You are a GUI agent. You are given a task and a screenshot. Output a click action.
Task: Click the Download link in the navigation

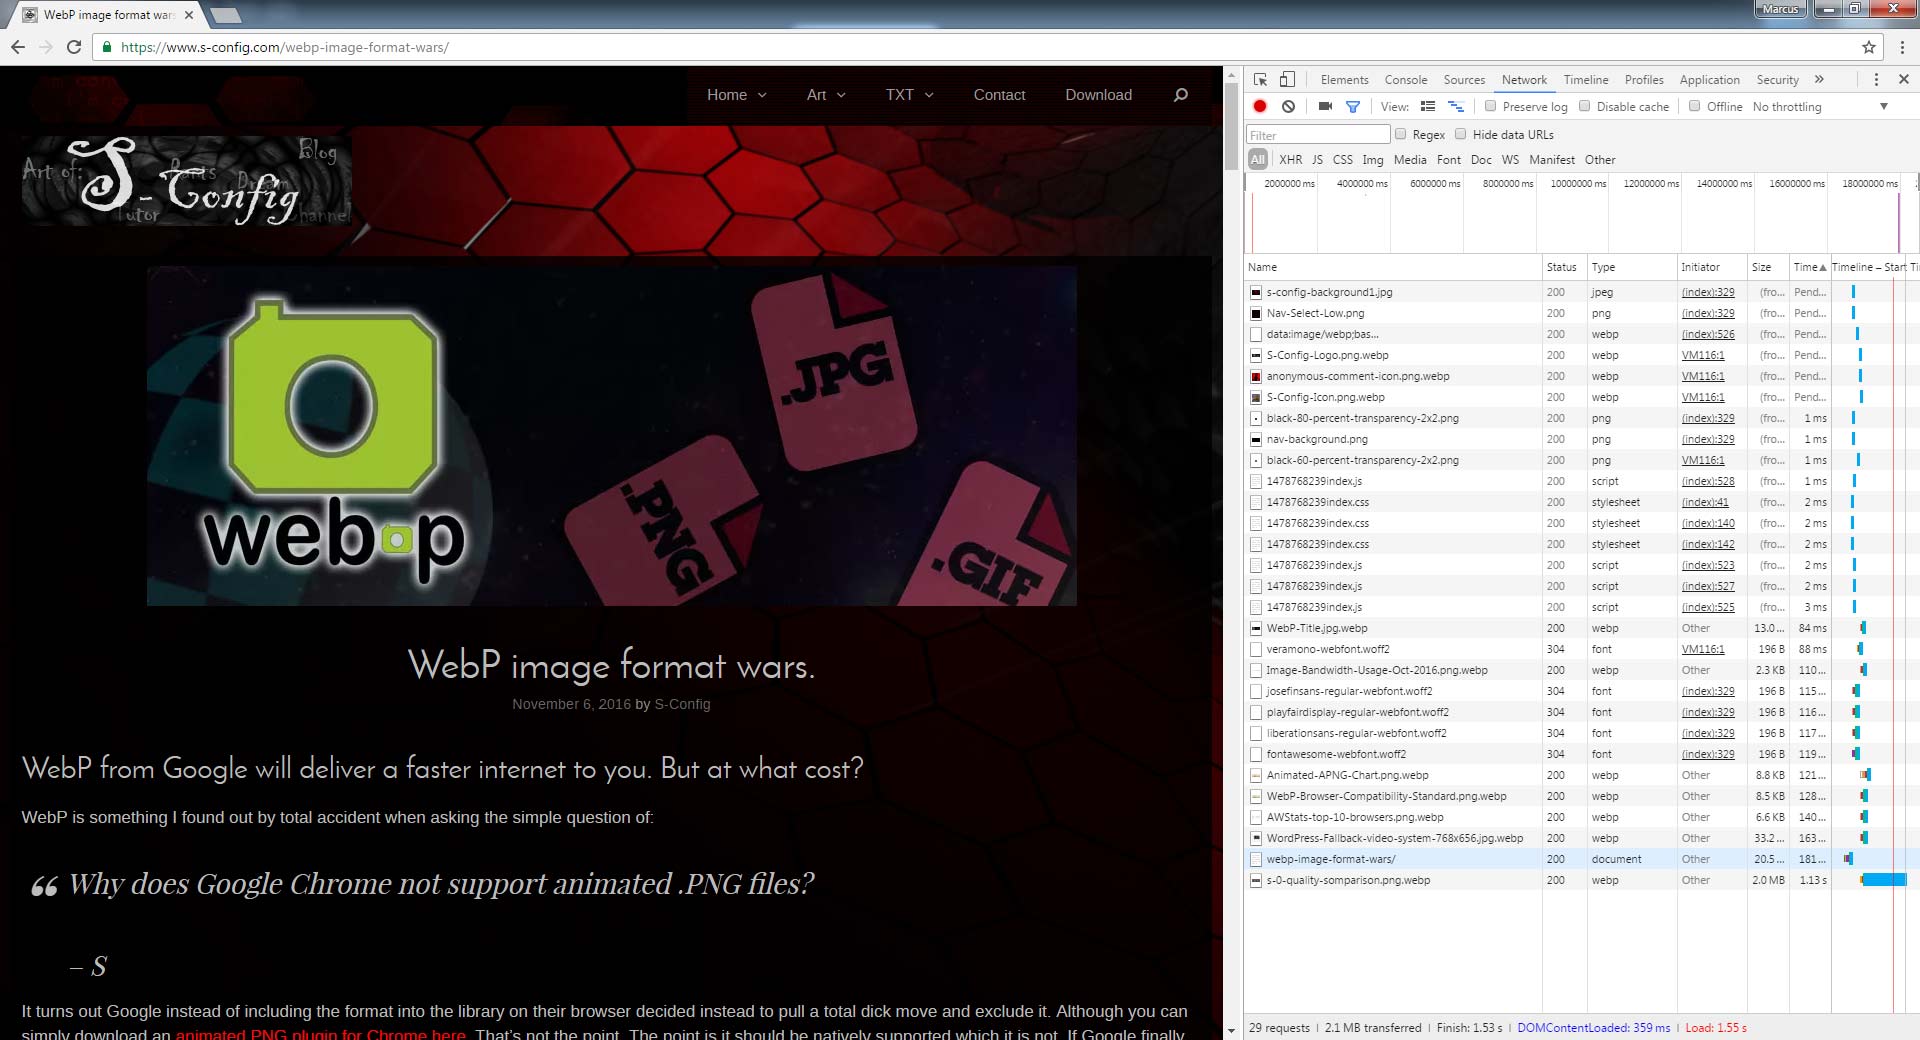[x=1098, y=95]
